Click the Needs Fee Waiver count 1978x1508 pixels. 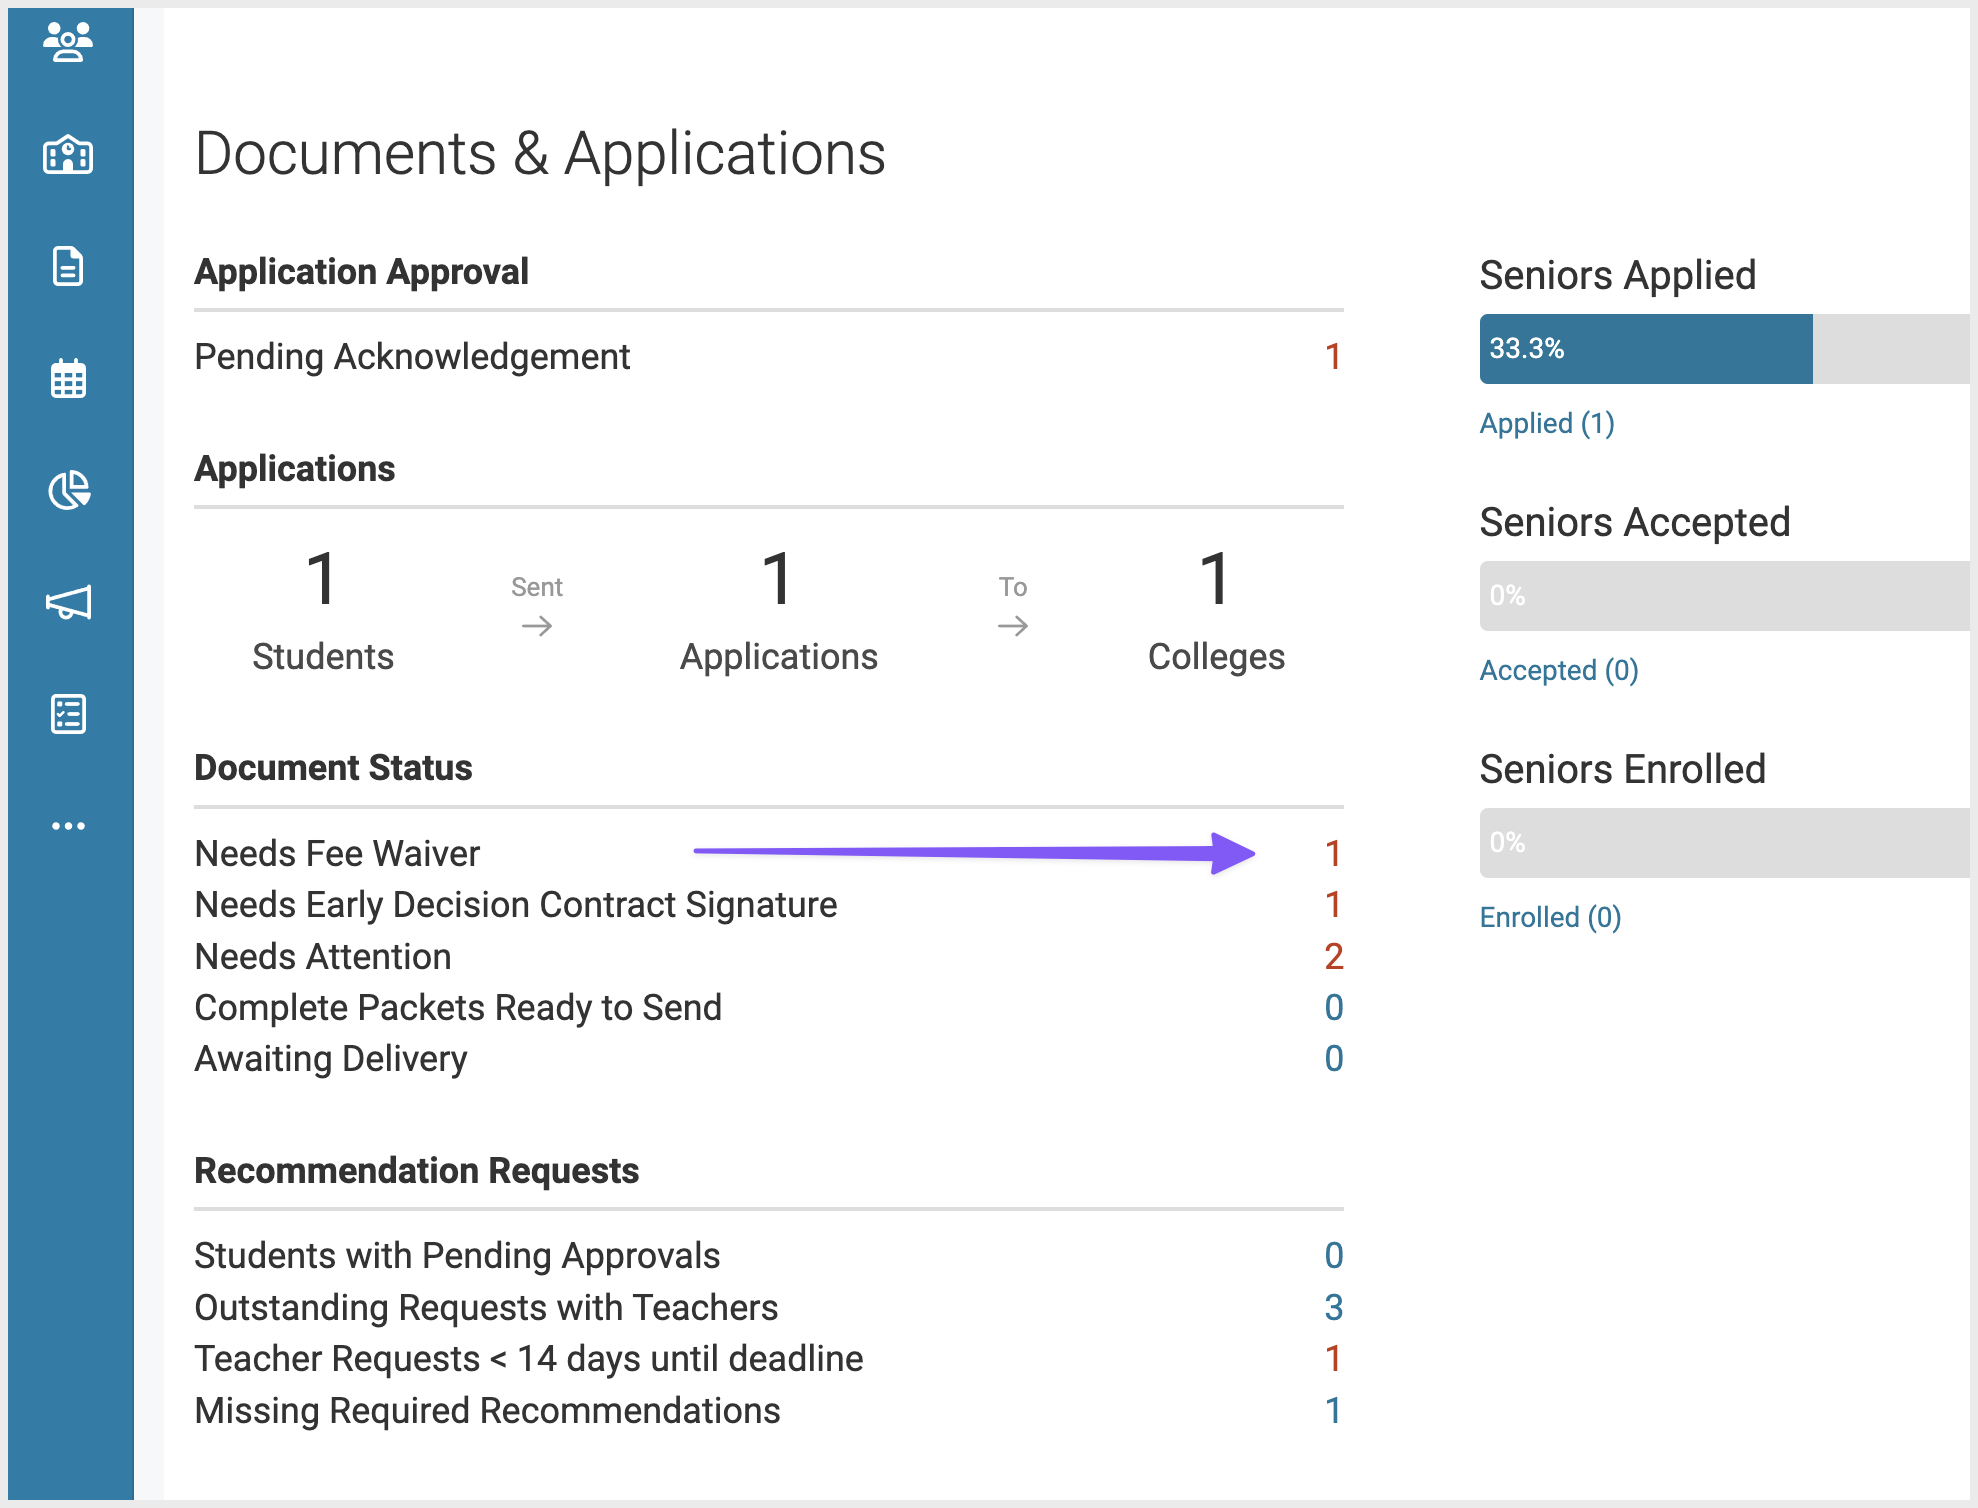pos(1332,854)
